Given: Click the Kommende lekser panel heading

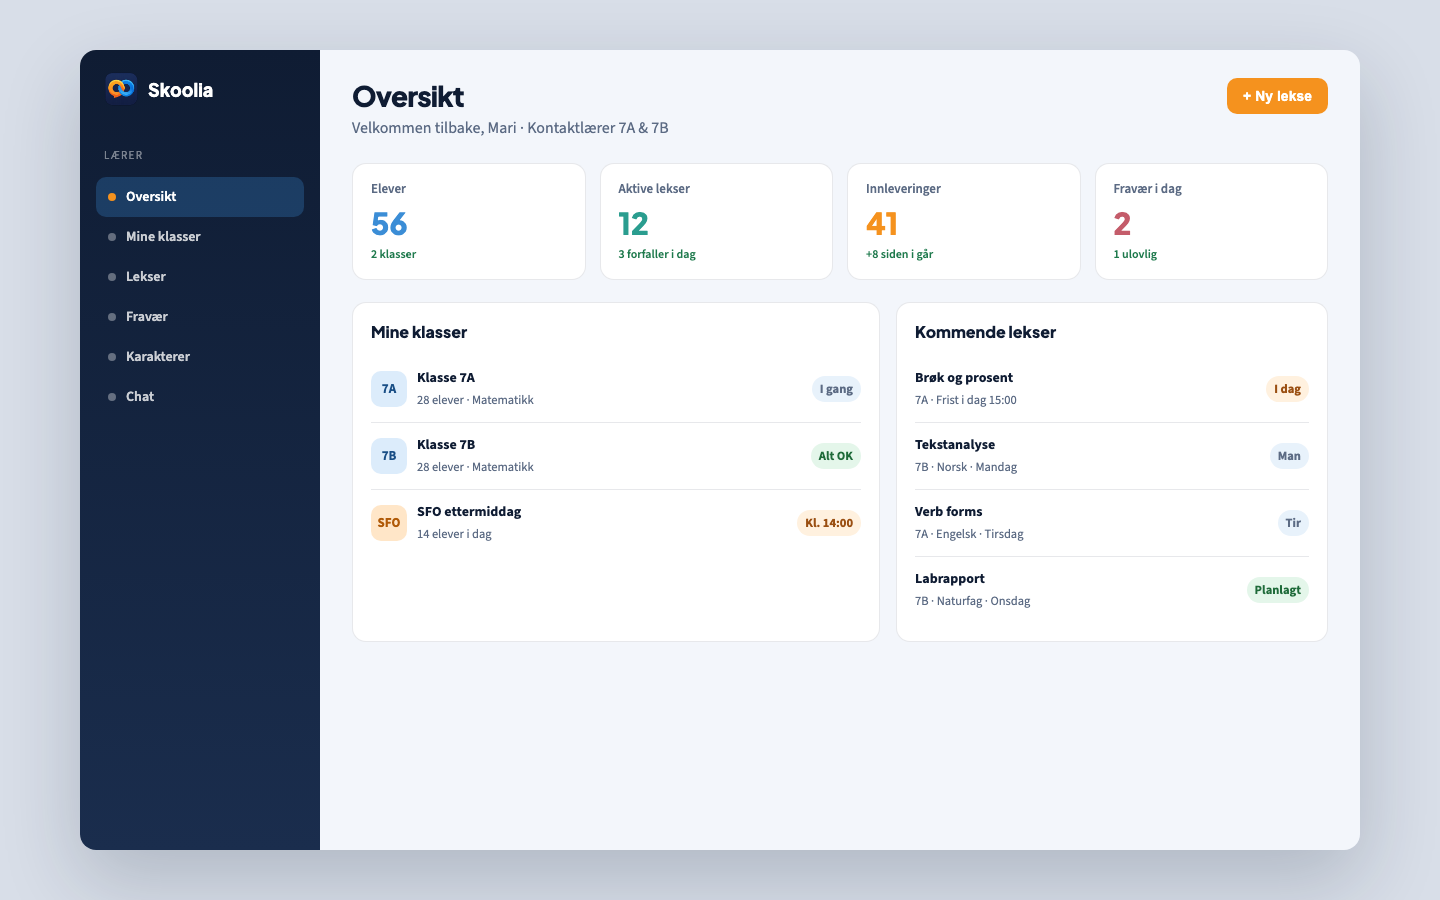Looking at the screenshot, I should [985, 332].
